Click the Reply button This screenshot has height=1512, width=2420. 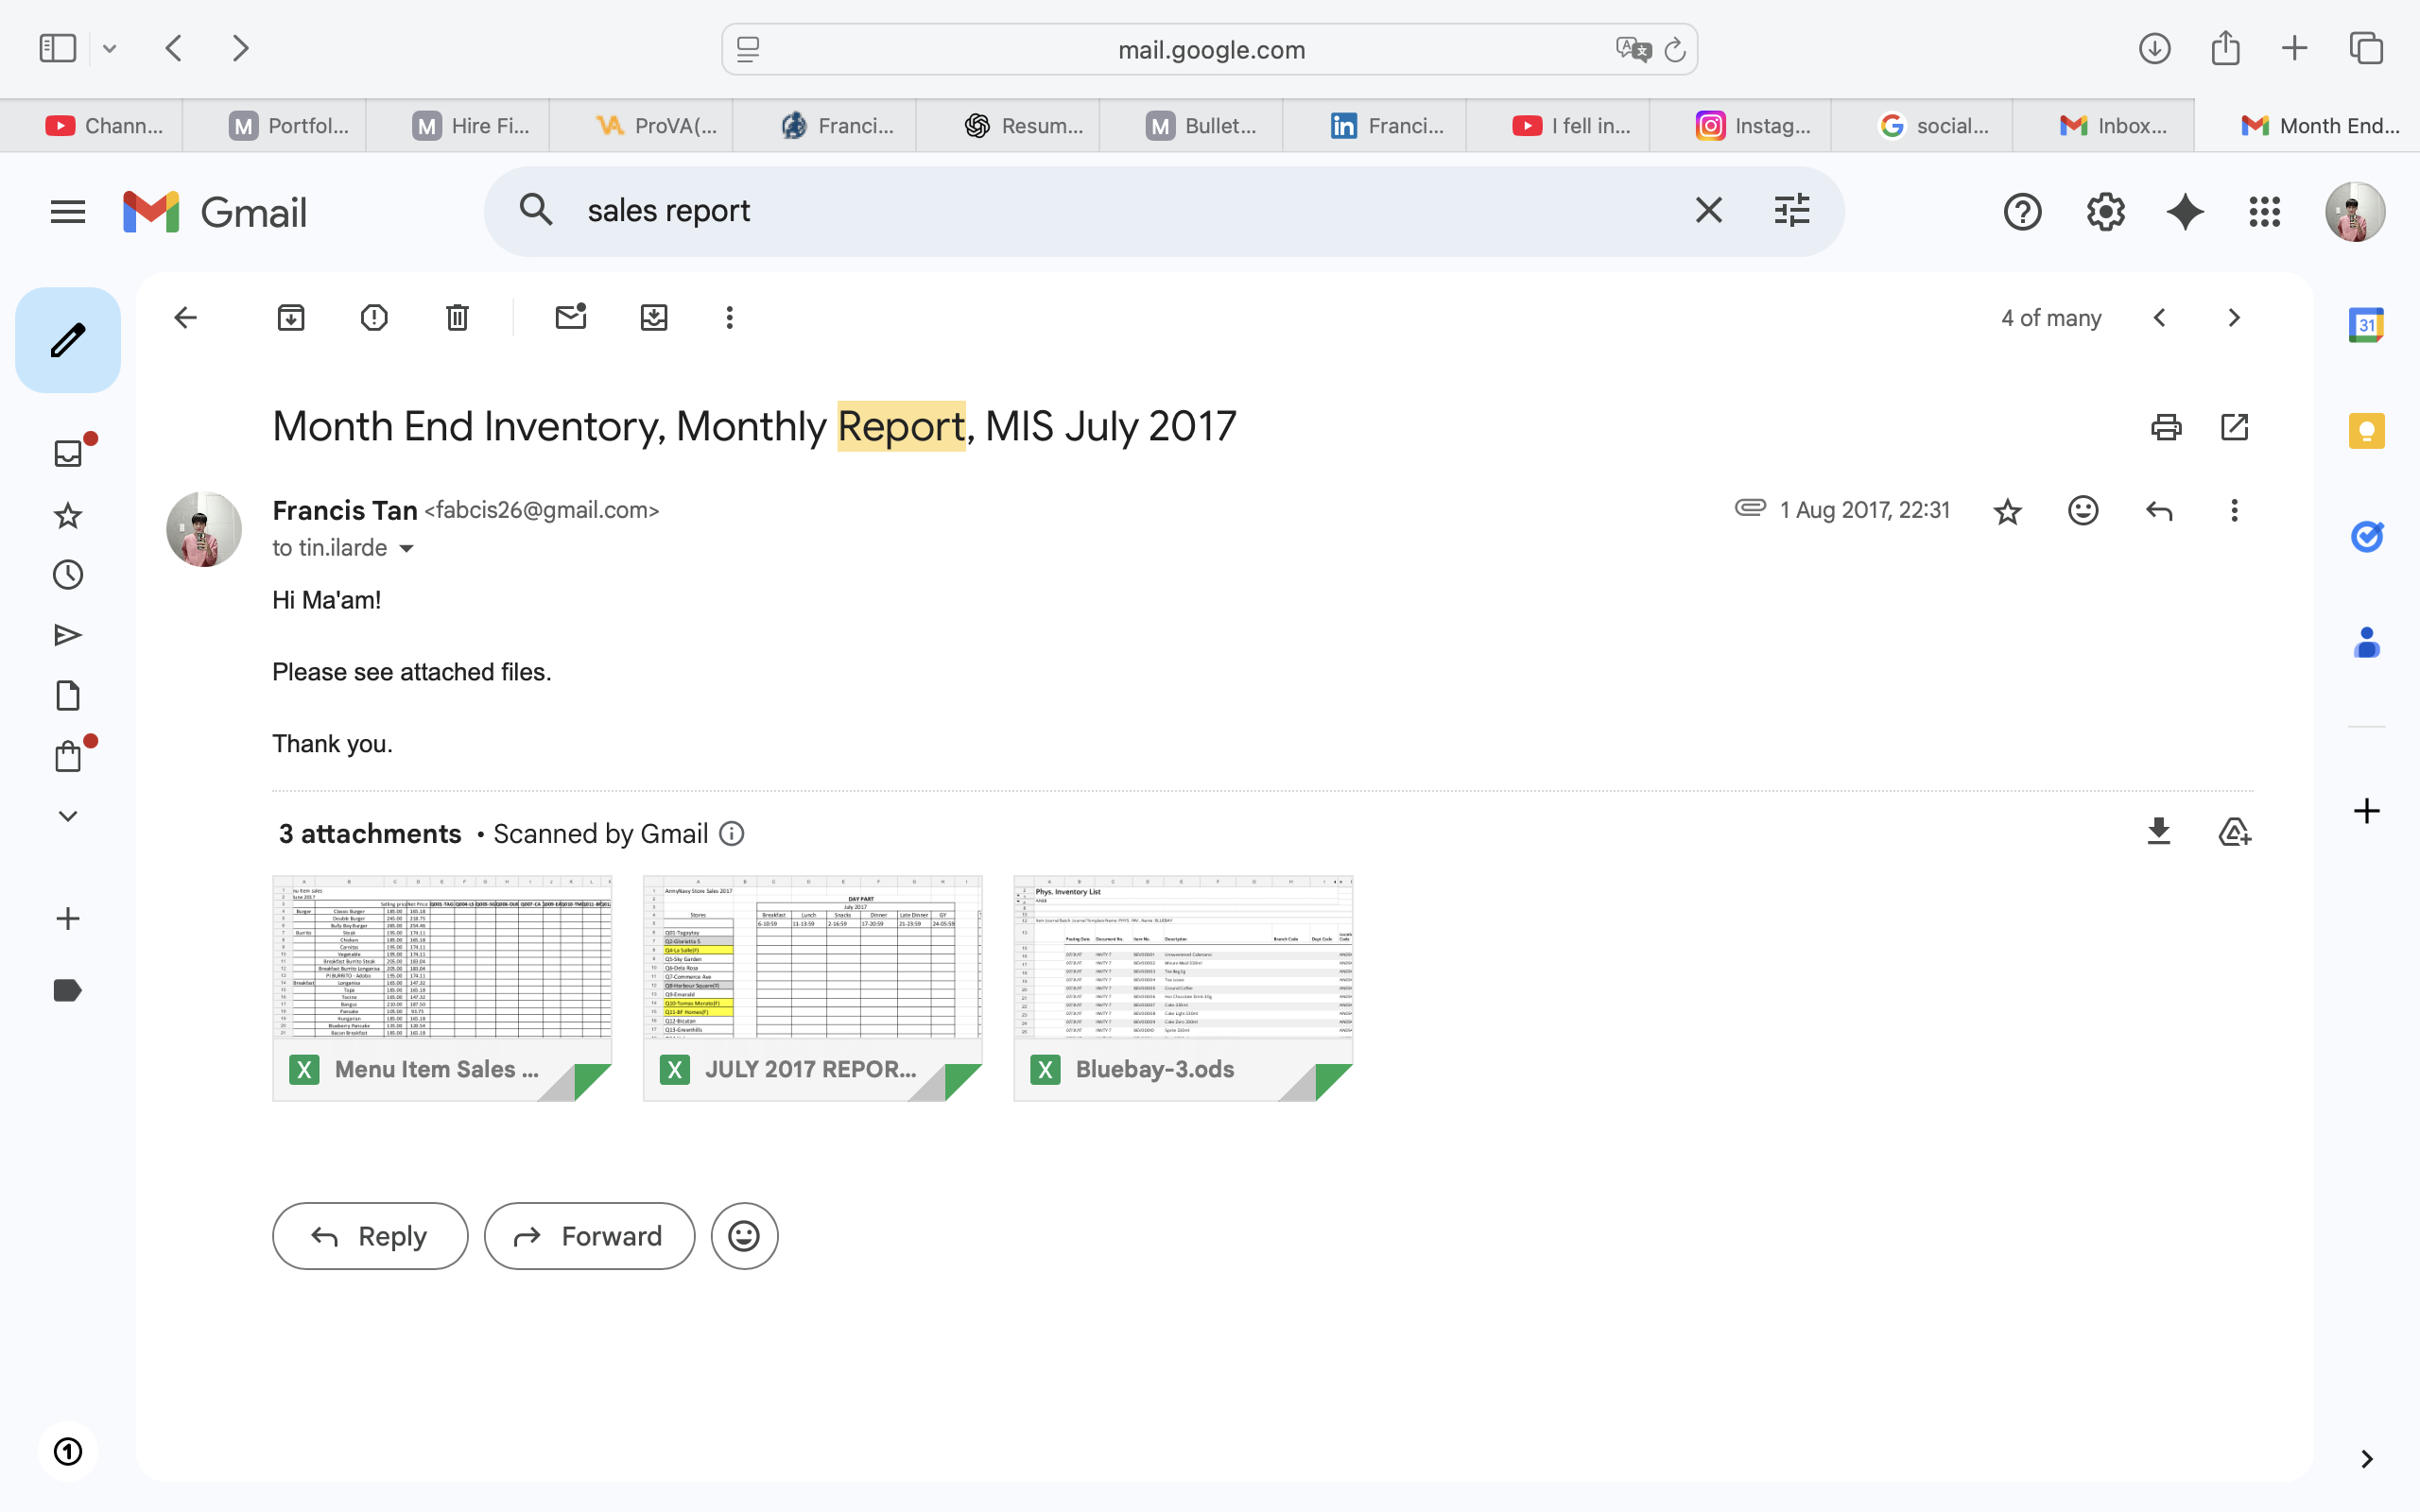(370, 1236)
